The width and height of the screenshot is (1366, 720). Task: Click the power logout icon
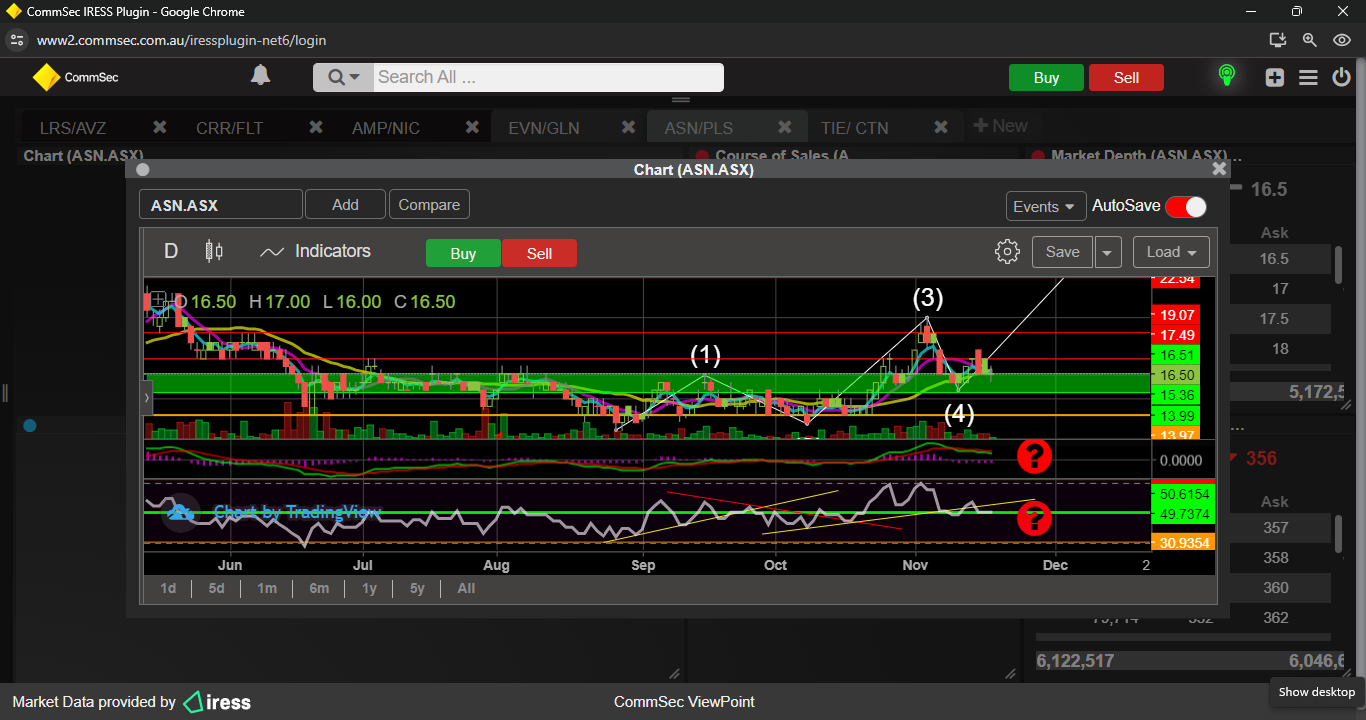click(x=1341, y=77)
